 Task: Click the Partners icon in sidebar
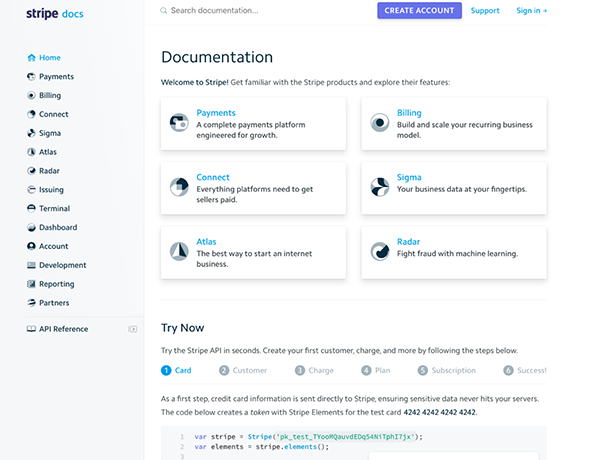(x=31, y=303)
